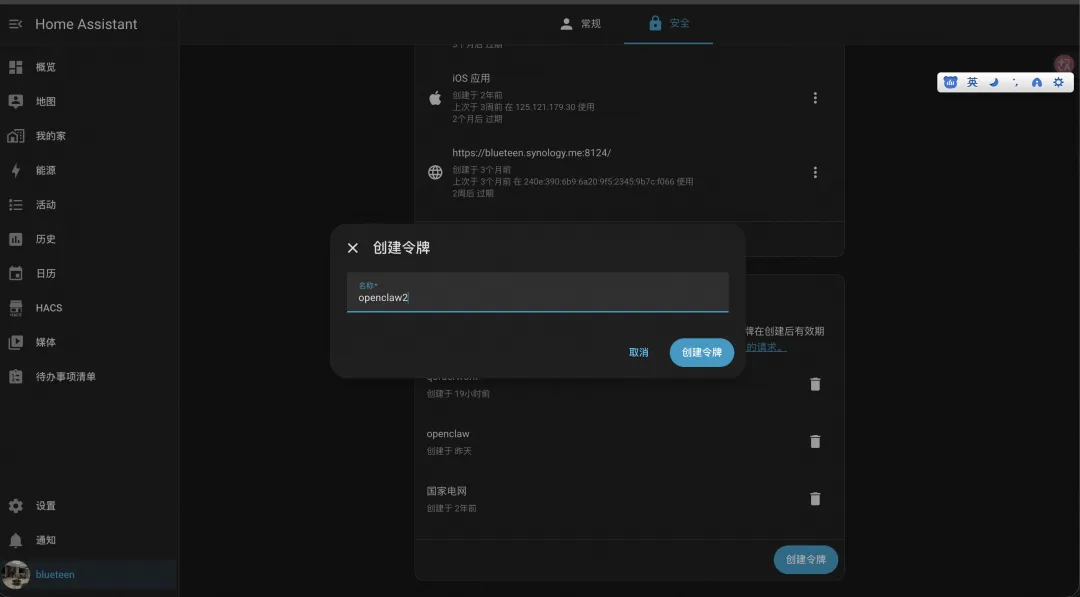The width and height of the screenshot is (1080, 597).
Task: Click the page-bottom 创建令牌 button
Action: coord(806,560)
